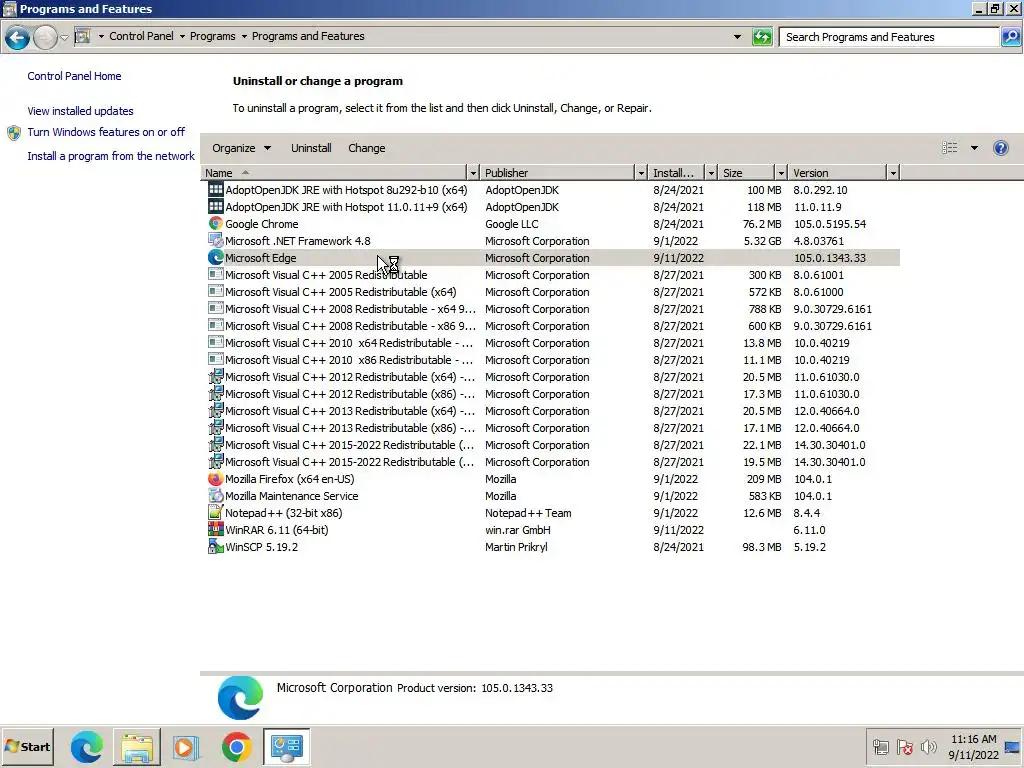Click the Back navigation arrow
Screen dimensions: 1024x768
(x=17, y=37)
